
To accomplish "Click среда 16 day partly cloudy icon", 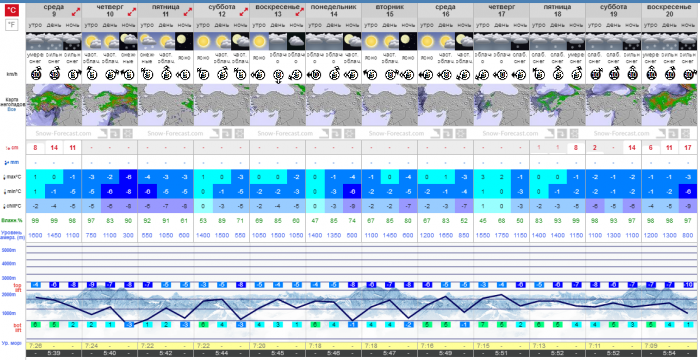I will click(x=446, y=41).
